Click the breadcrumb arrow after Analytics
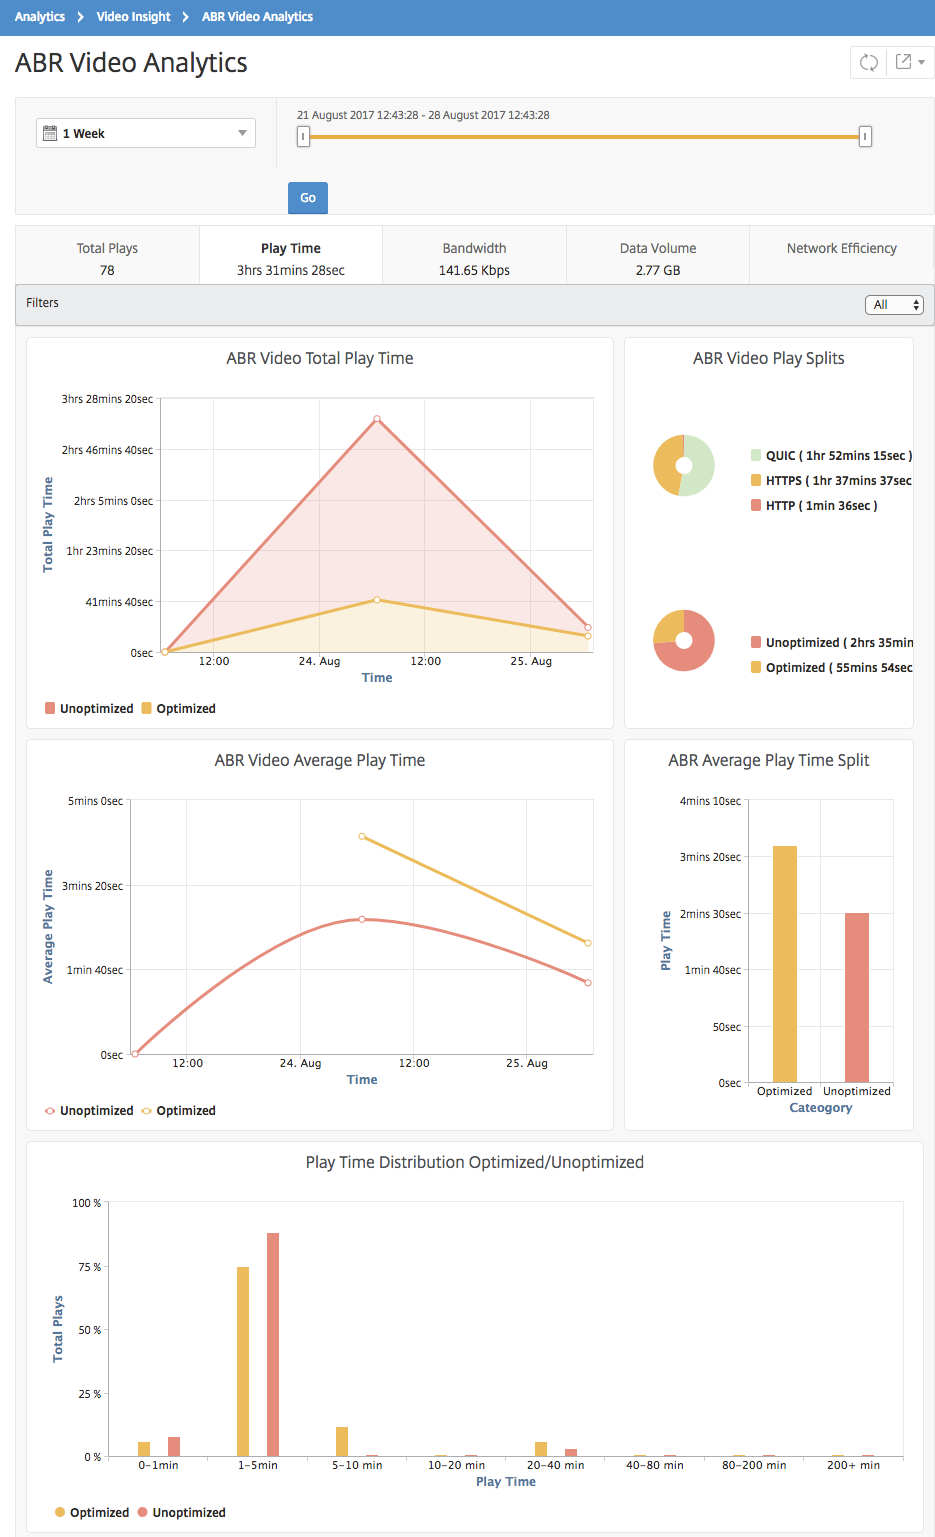This screenshot has height=1537, width=935. click(81, 17)
